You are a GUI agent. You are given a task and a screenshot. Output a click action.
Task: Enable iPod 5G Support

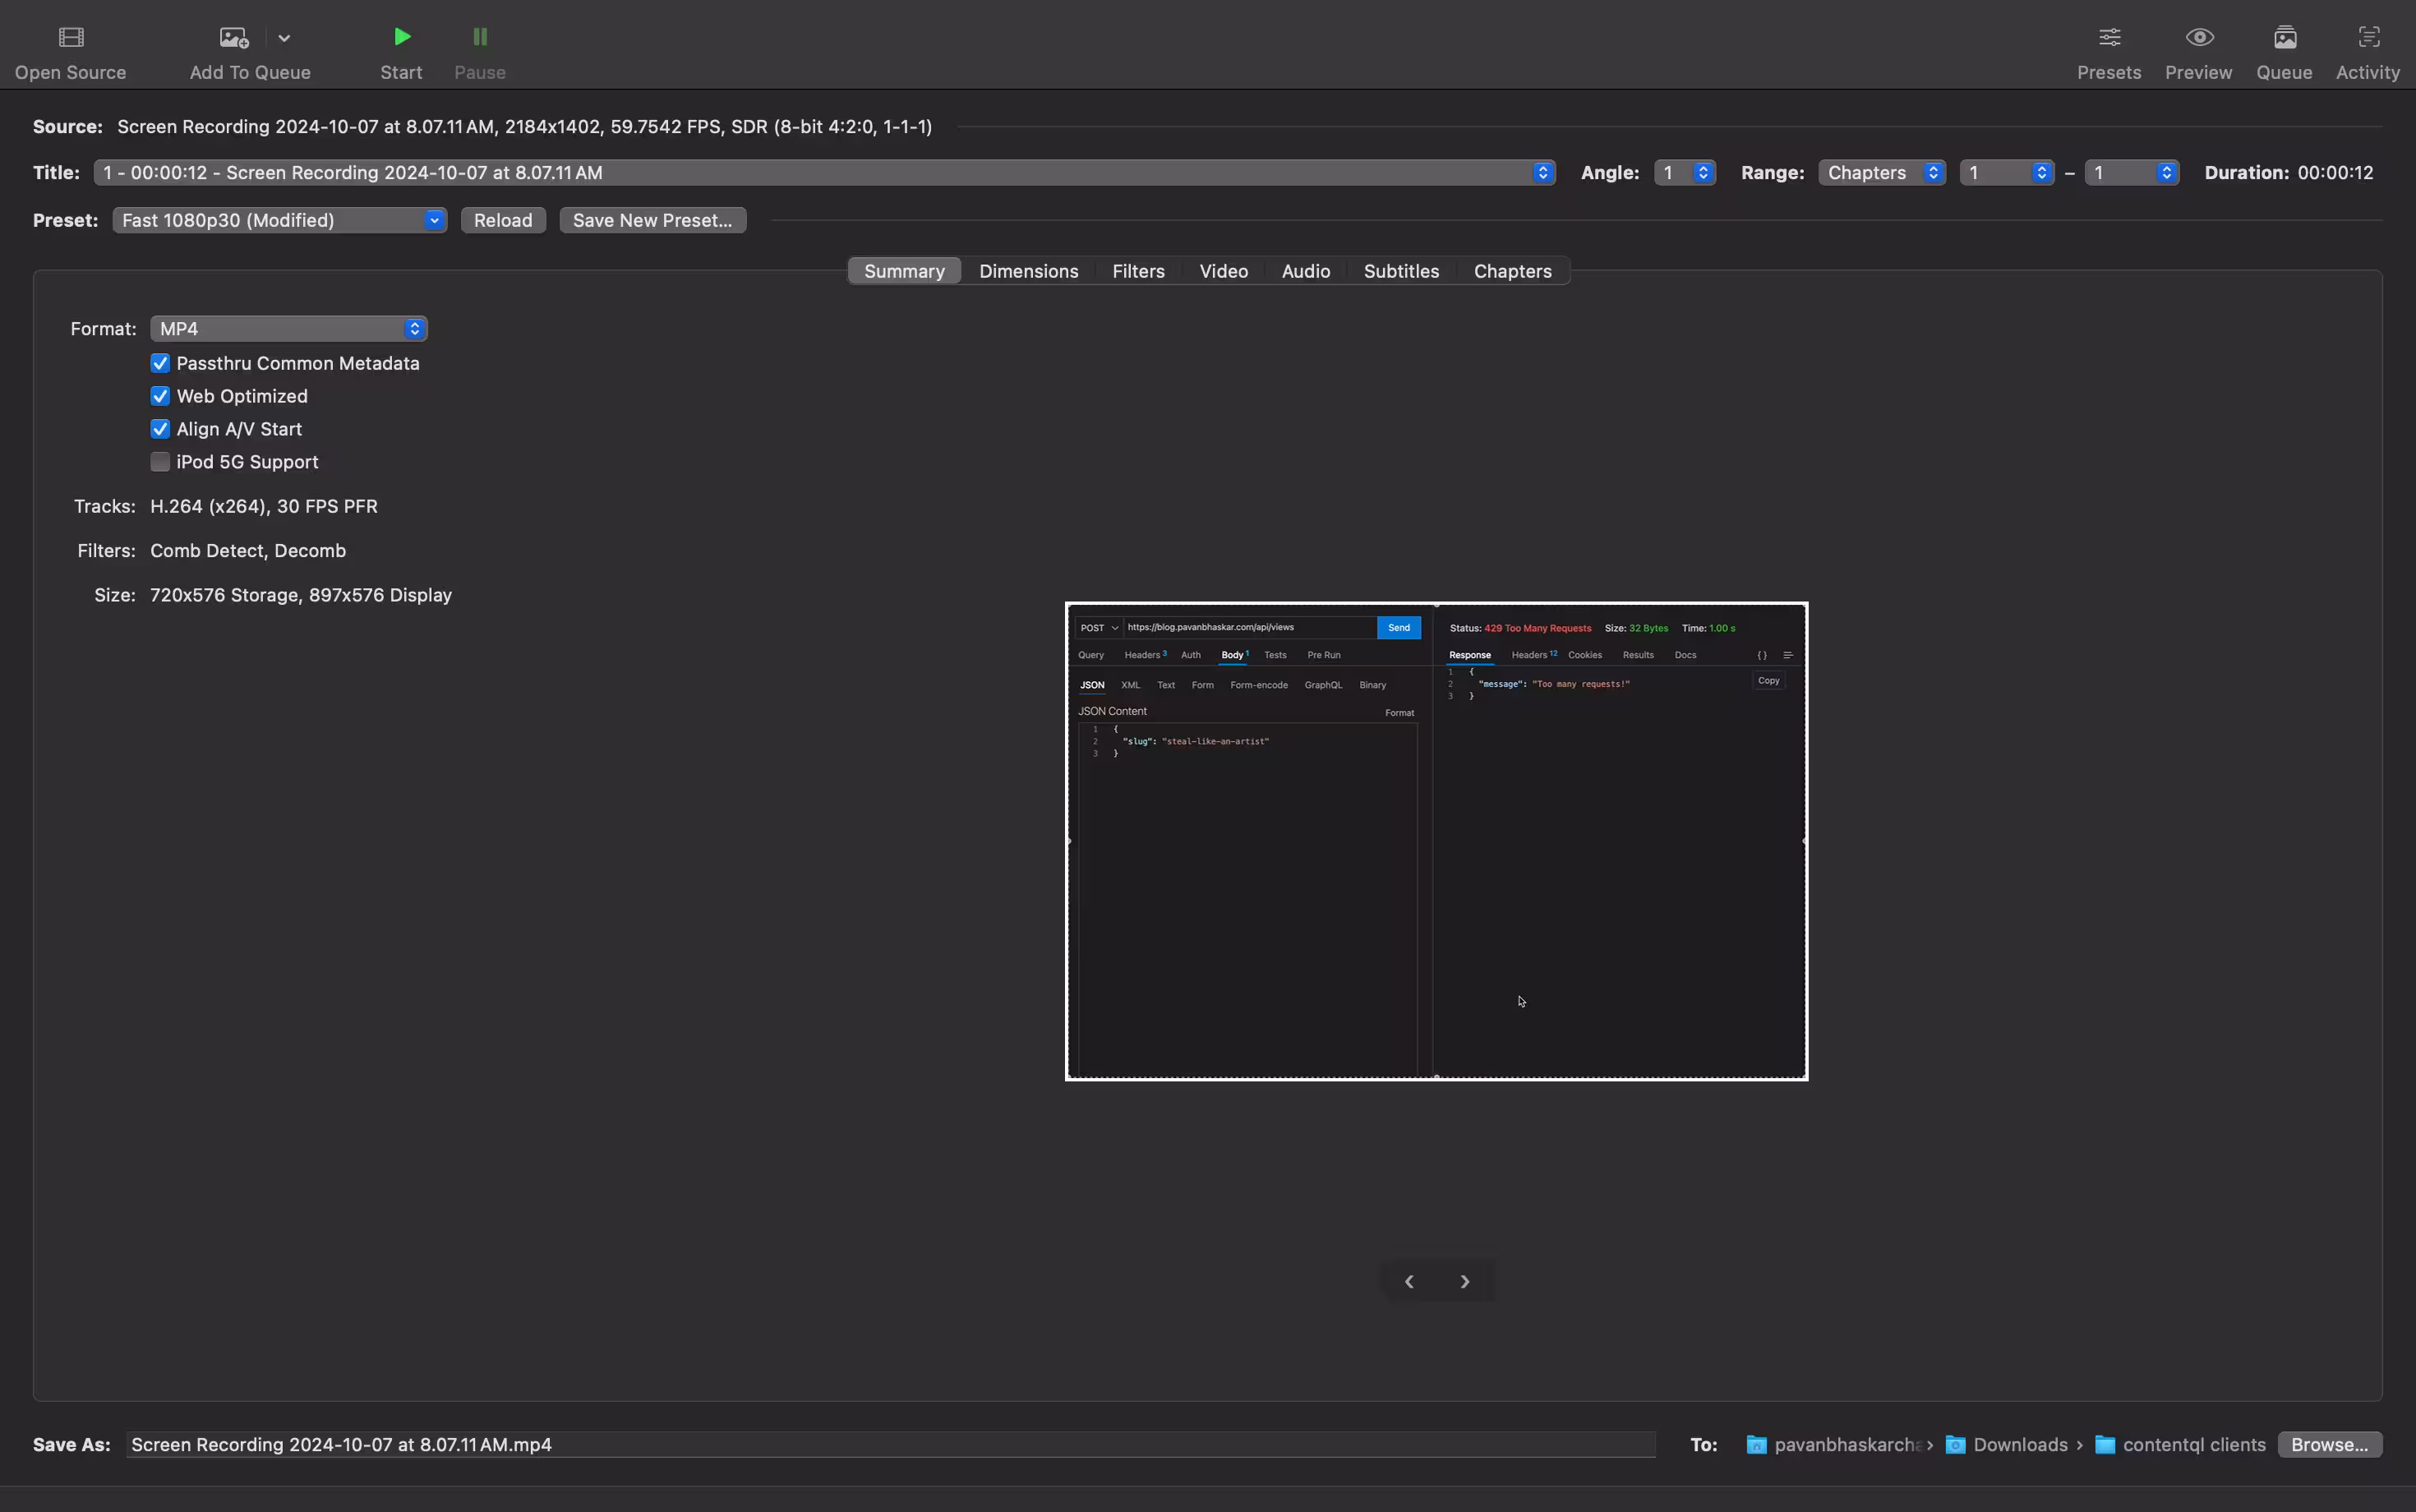[160, 462]
